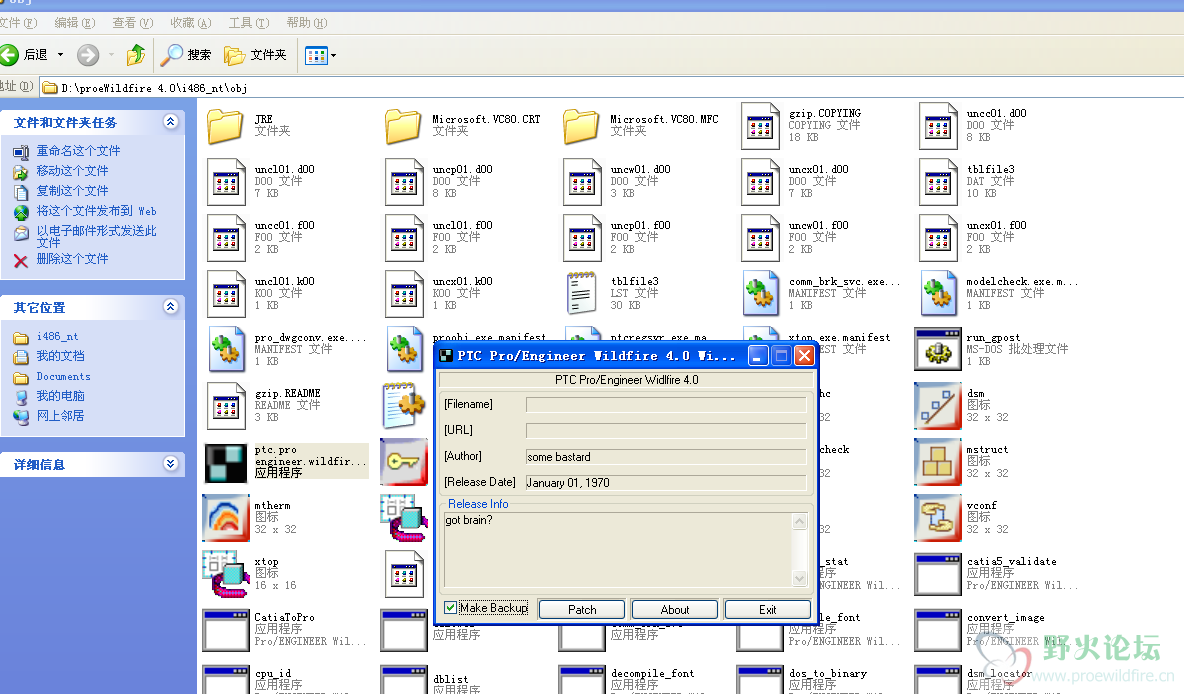This screenshot has width=1184, height=694.
Task: Open the 查看 (View) menu
Action: click(132, 23)
